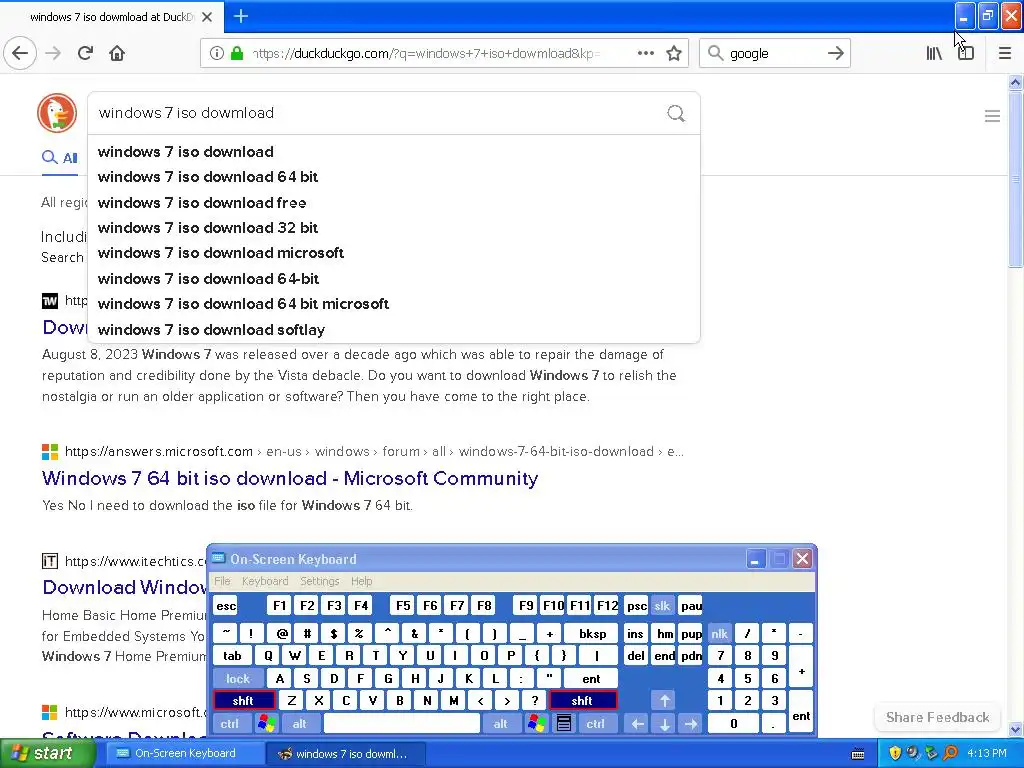1024x768 pixels.
Task: Click the up arrow key on On-Screen Keyboard
Action: click(x=664, y=701)
